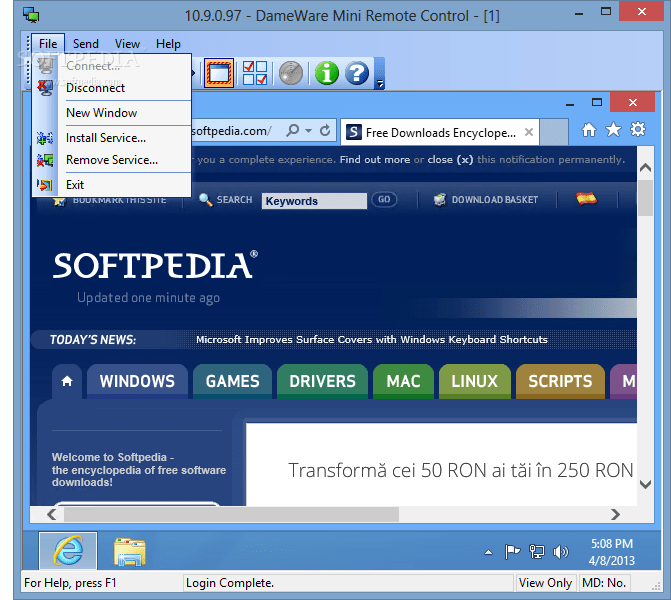Click the View Only status bar entry
Viewport: 671px width, 600px height.
click(x=545, y=582)
